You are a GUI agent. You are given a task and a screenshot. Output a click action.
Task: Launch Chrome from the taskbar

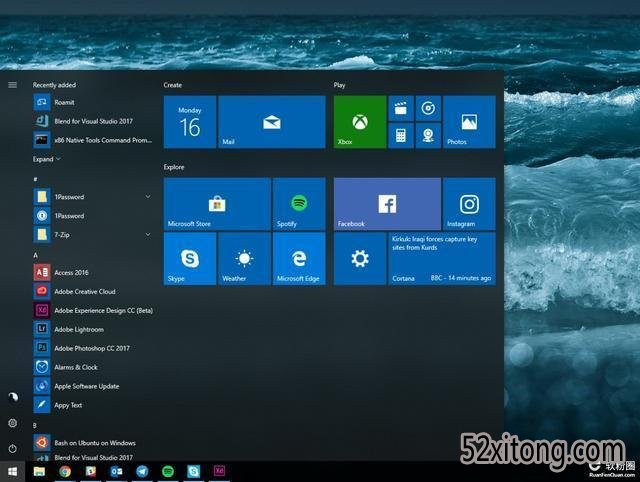point(65,472)
